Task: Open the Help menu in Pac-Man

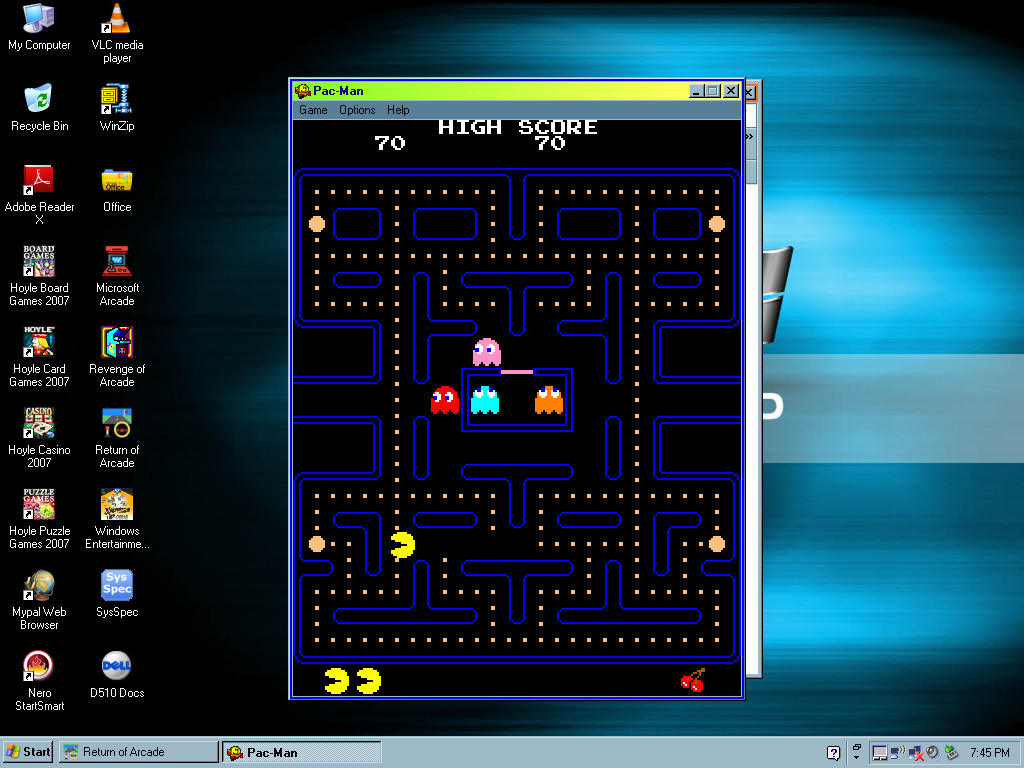Action: tap(398, 110)
